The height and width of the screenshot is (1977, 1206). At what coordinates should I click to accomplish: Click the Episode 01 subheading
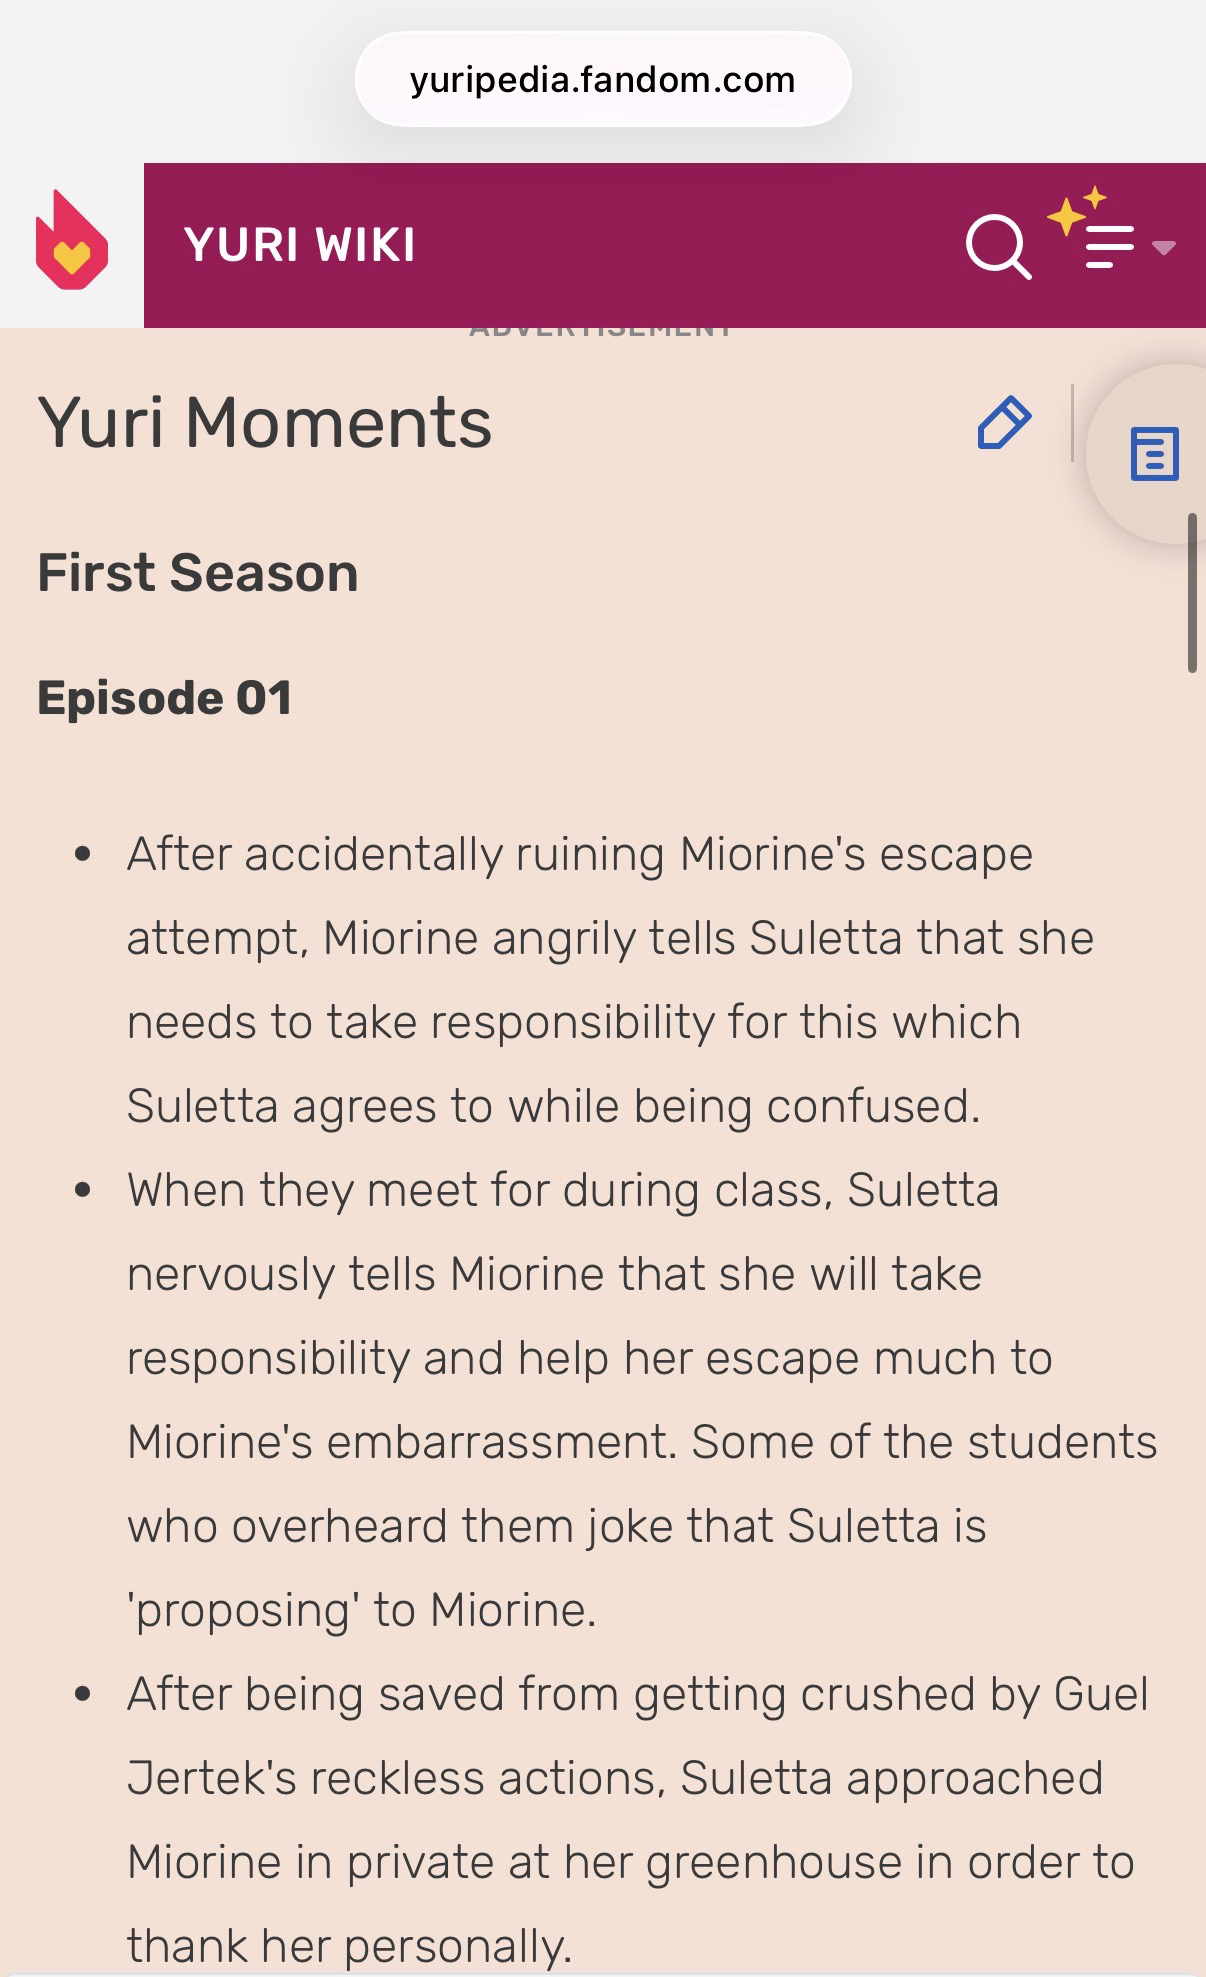coord(165,697)
